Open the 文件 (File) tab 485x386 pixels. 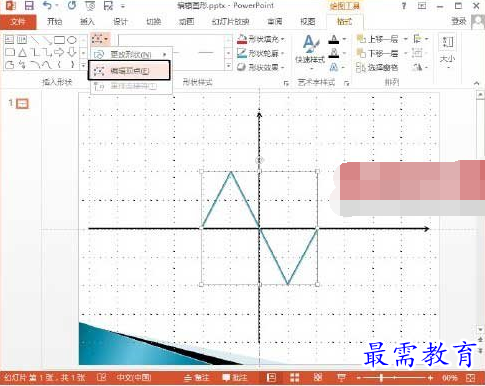pos(18,22)
